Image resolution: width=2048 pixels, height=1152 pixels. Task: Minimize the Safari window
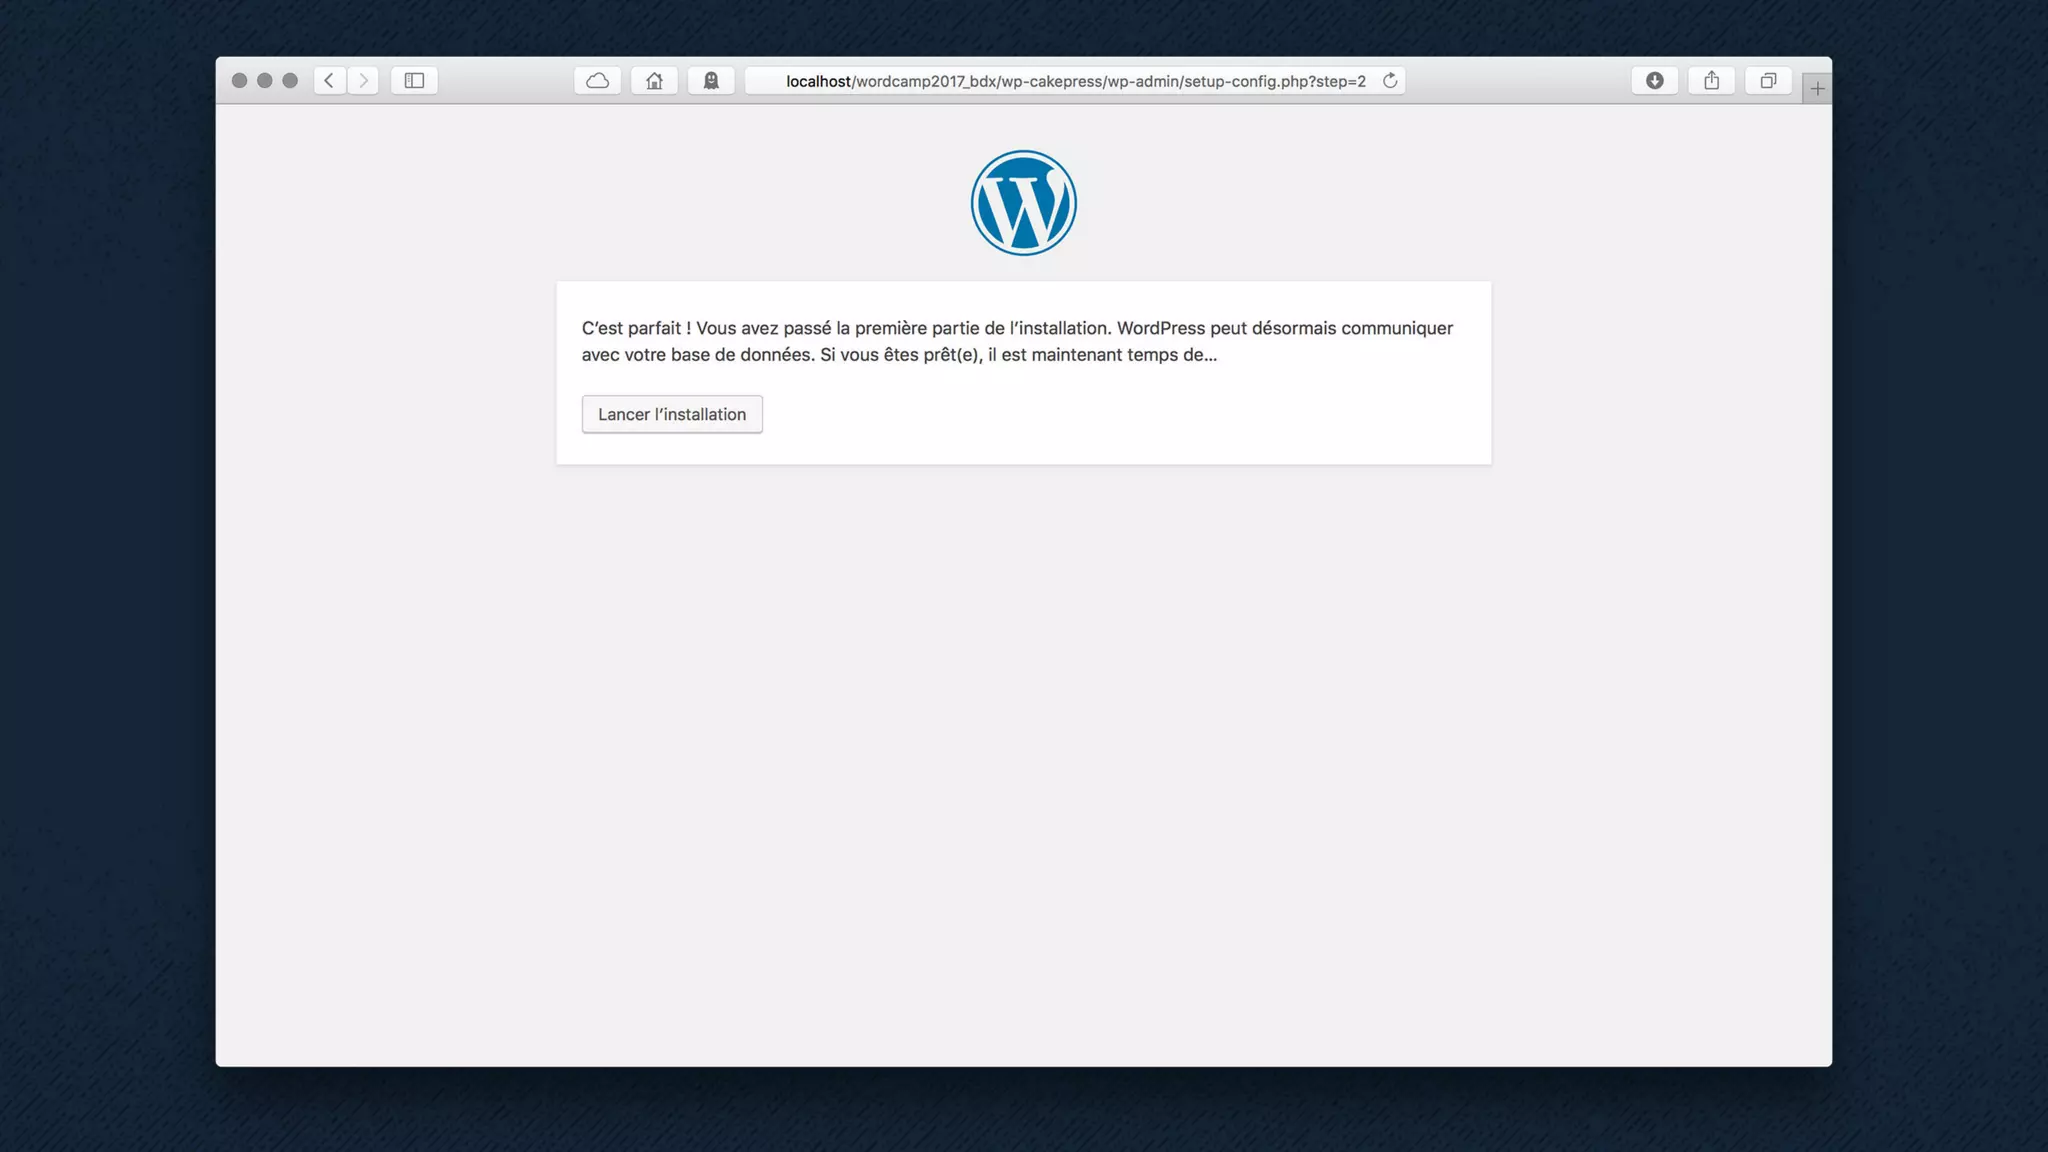click(x=264, y=80)
